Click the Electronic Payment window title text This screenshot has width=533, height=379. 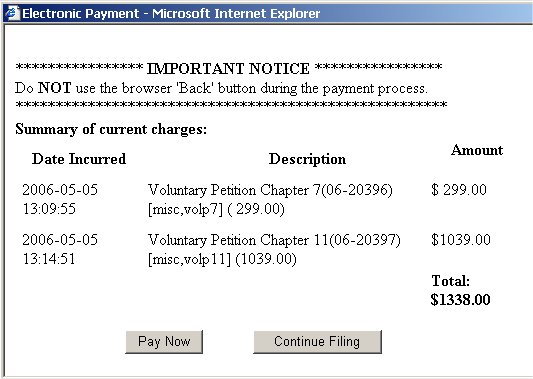coord(171,14)
